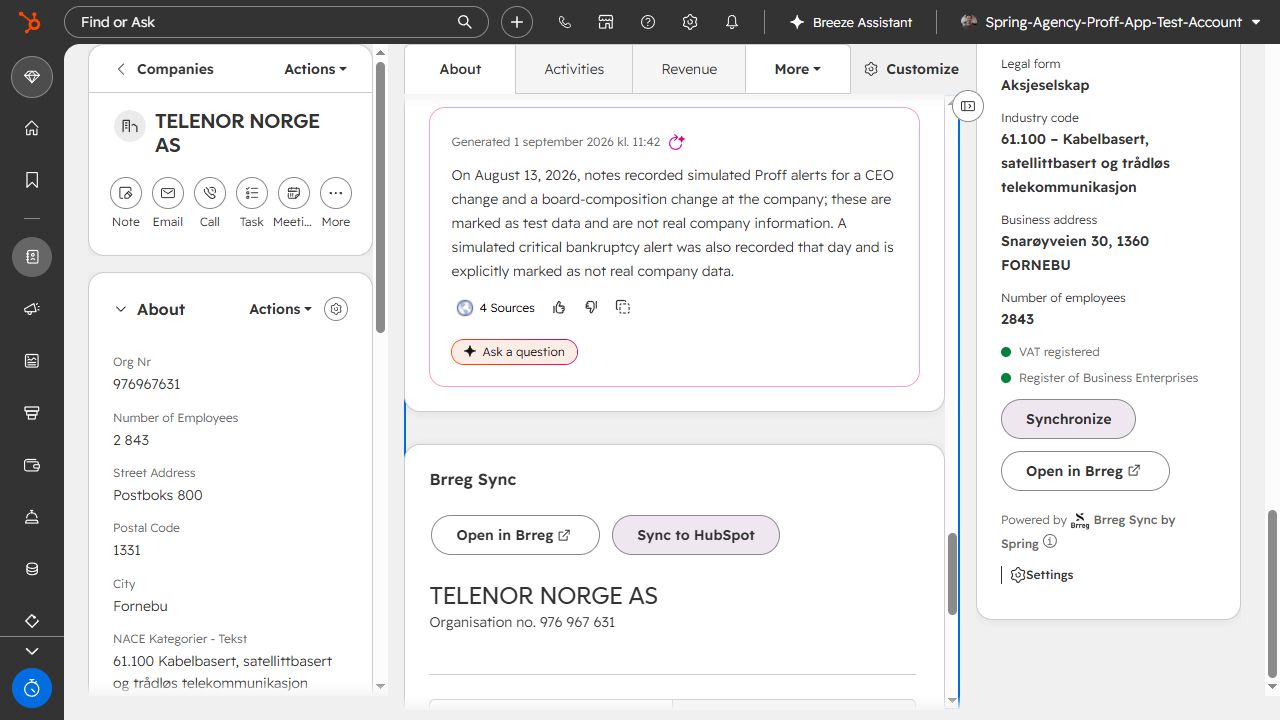Click Customize tabs button
The image size is (1280, 720).
(x=911, y=69)
